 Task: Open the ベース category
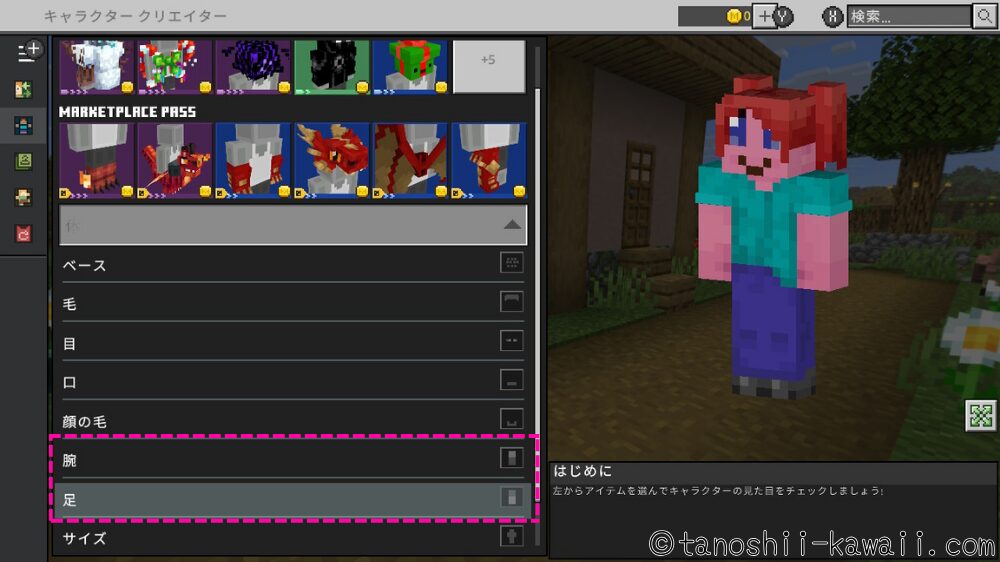pyautogui.click(x=293, y=265)
